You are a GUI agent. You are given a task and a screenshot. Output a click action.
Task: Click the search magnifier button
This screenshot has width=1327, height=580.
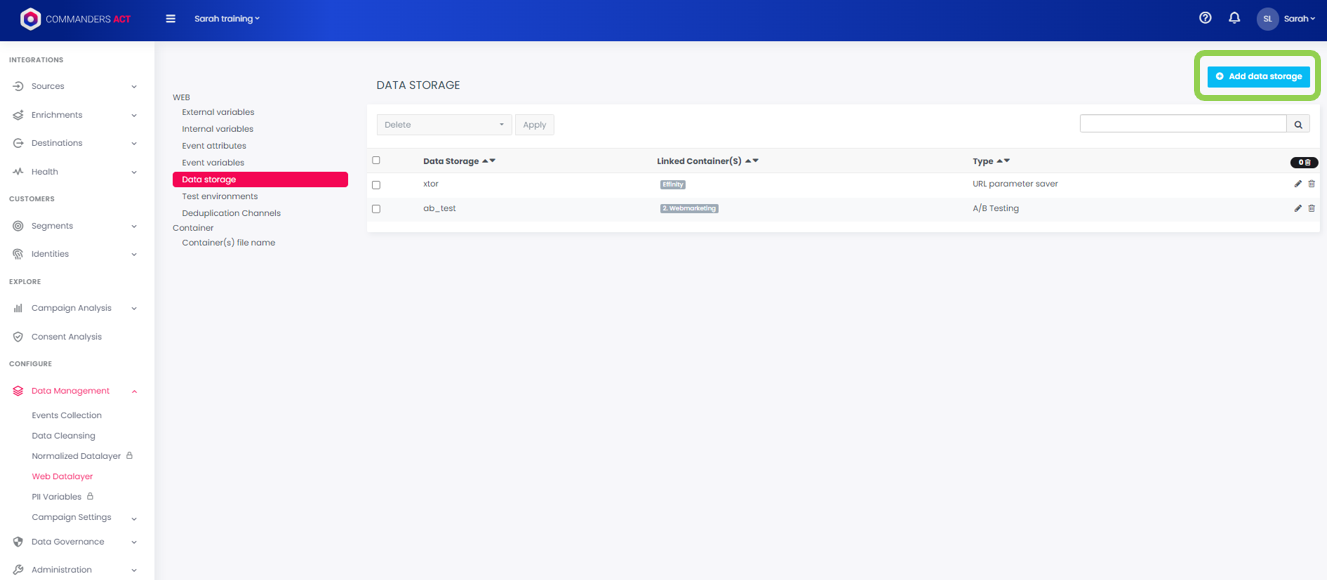pyautogui.click(x=1298, y=124)
